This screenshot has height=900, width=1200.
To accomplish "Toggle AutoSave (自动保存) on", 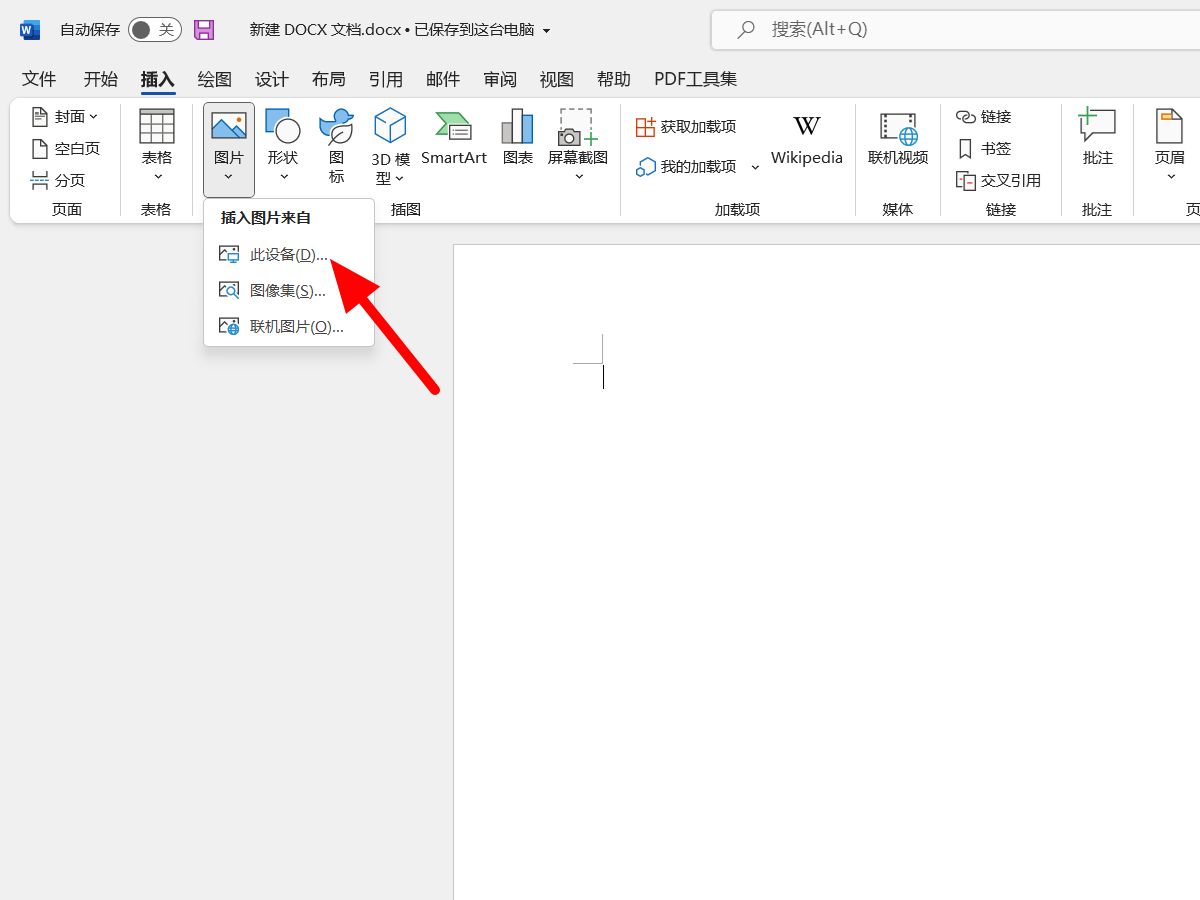I will pyautogui.click(x=154, y=29).
